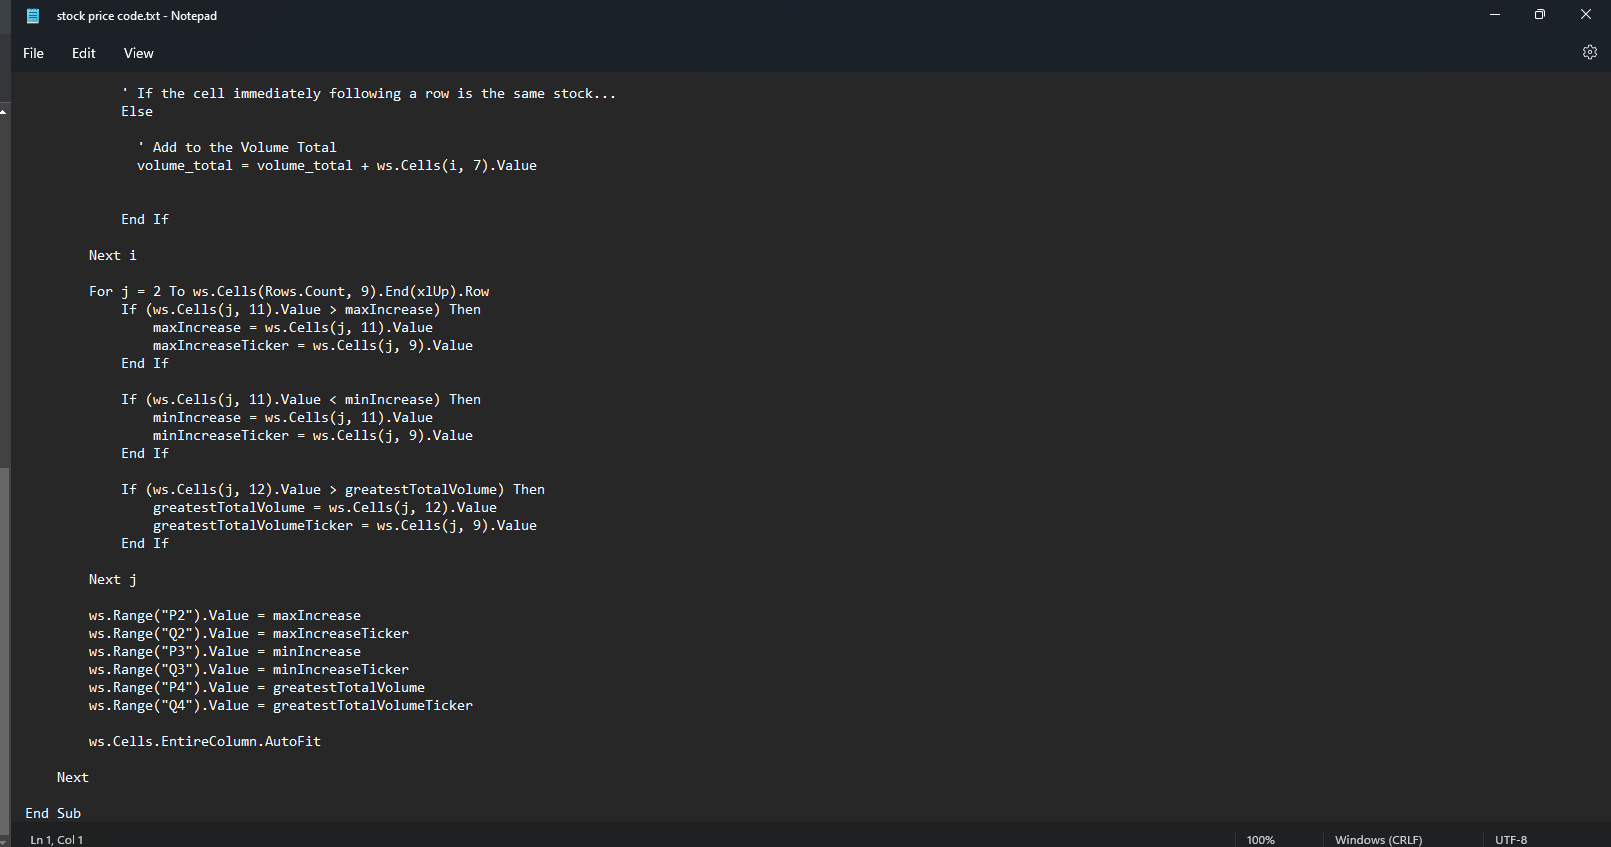
Task: Click 'If ... > maxIncrease) Then' line
Action: 301,309
